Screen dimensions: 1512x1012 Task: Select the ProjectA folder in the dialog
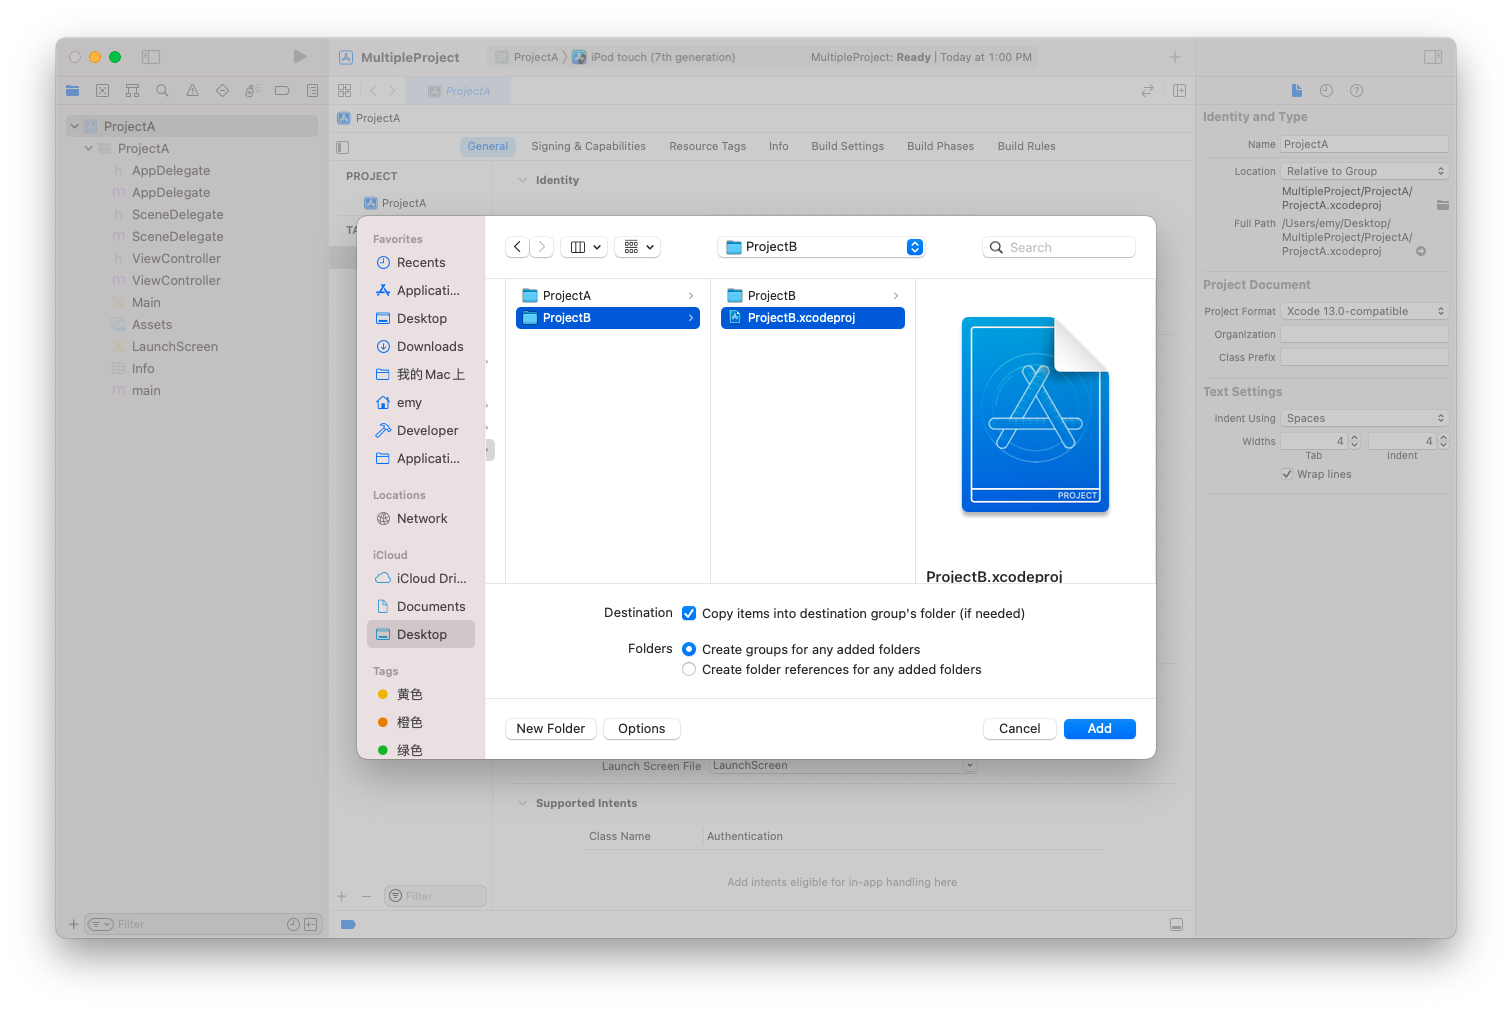[x=607, y=296]
